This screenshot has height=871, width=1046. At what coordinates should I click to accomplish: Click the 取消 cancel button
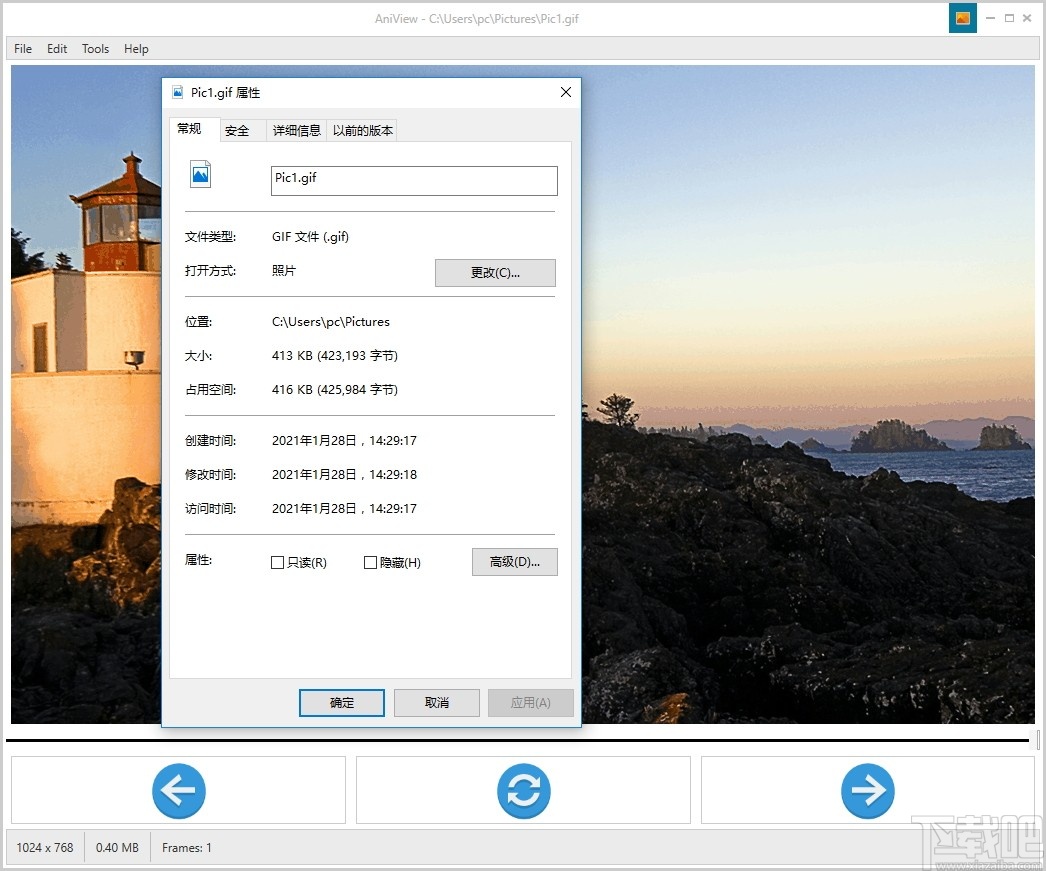(436, 703)
